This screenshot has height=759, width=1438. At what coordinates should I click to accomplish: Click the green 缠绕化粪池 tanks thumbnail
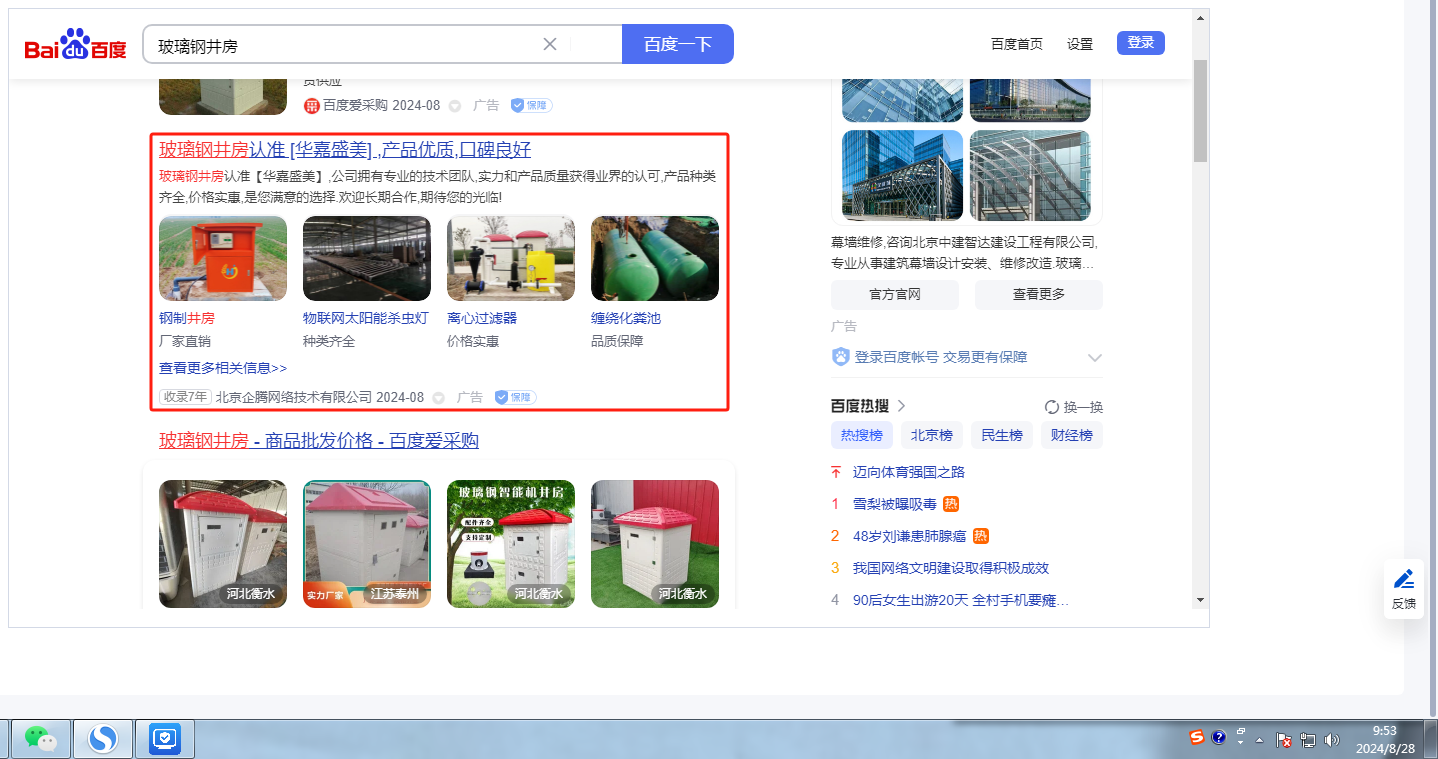tap(655, 258)
